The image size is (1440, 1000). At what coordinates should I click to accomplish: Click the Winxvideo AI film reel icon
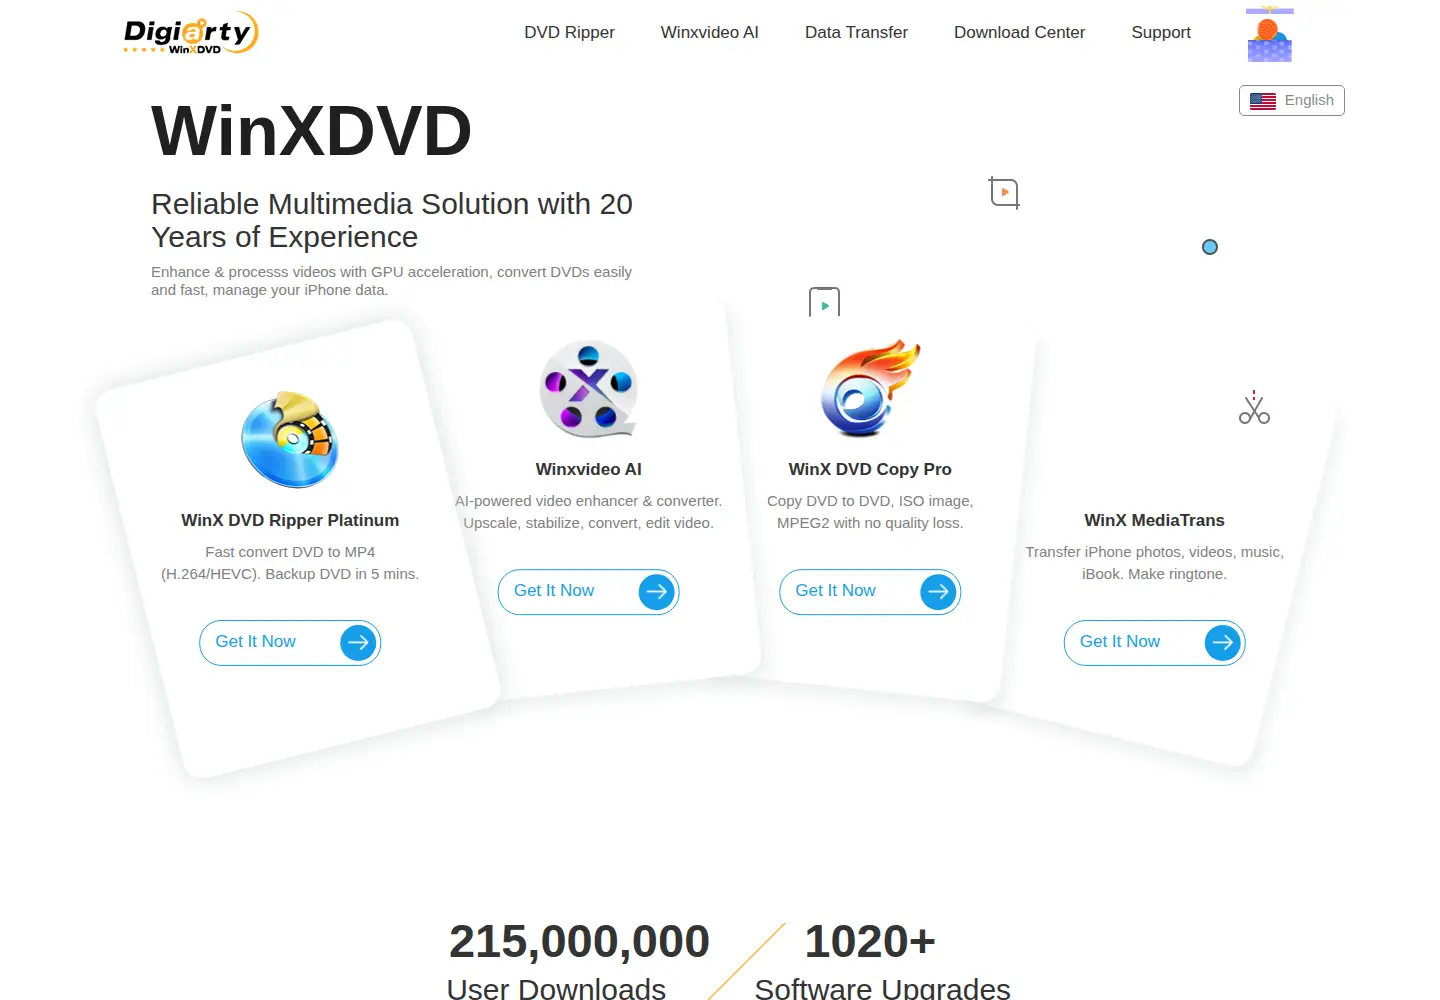[589, 389]
